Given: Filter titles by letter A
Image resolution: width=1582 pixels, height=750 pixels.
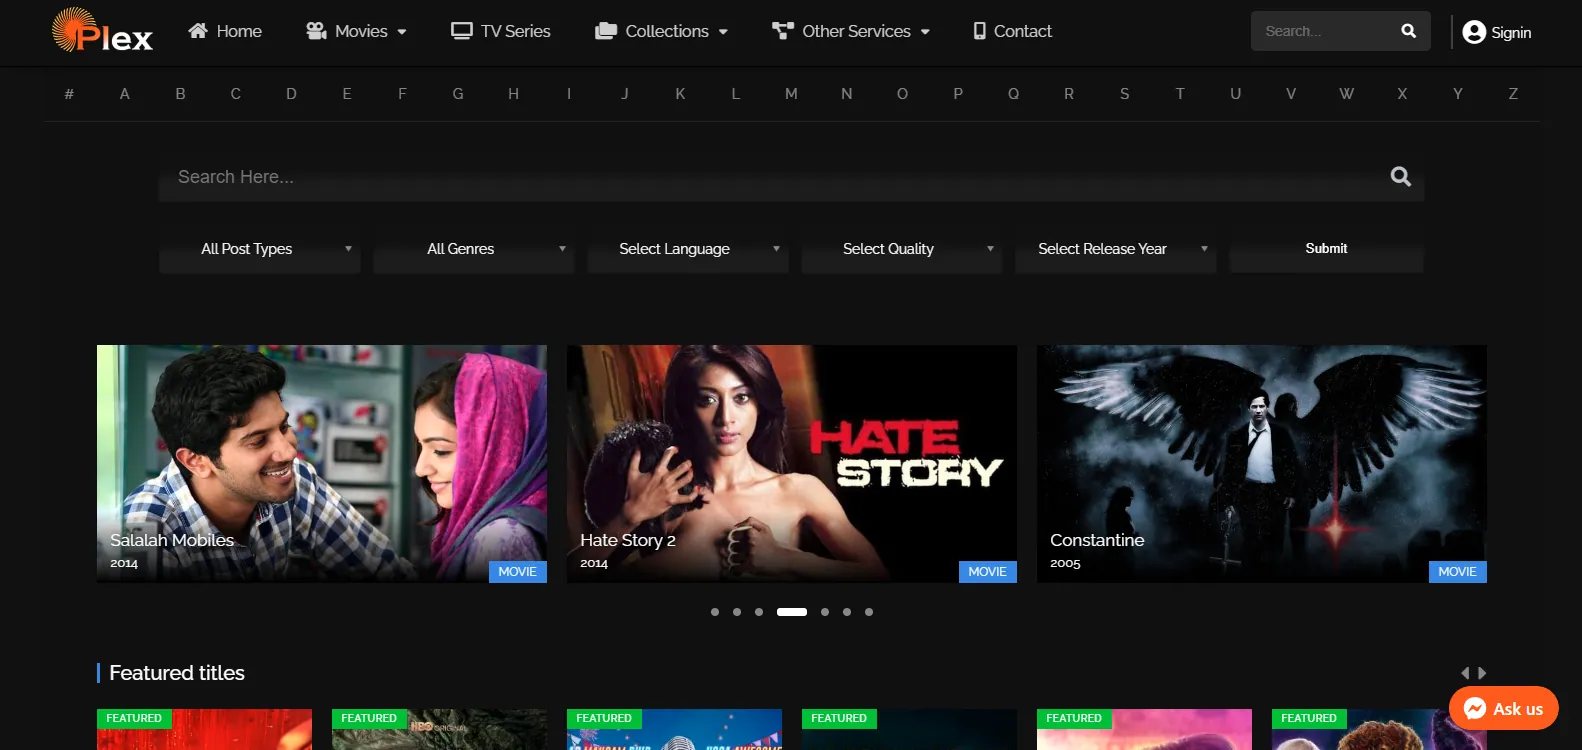Looking at the screenshot, I should (x=125, y=94).
